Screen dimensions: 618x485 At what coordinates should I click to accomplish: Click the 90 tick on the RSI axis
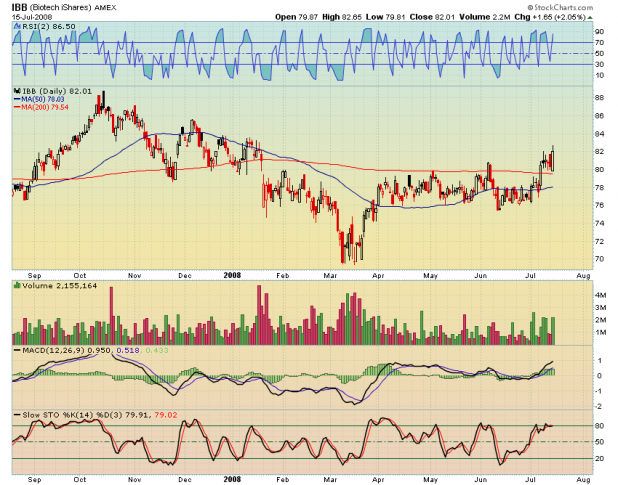(x=599, y=32)
